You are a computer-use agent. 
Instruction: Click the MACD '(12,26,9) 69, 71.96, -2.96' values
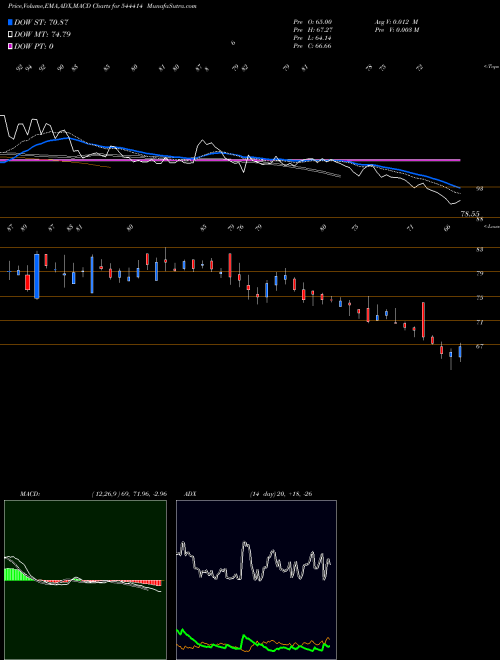point(129,494)
